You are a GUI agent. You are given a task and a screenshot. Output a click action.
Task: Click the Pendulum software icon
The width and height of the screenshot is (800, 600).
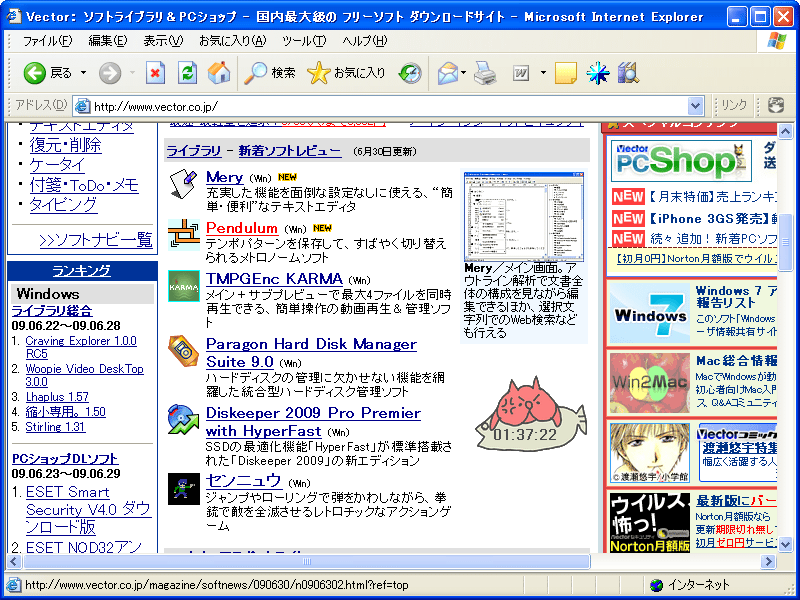184,235
